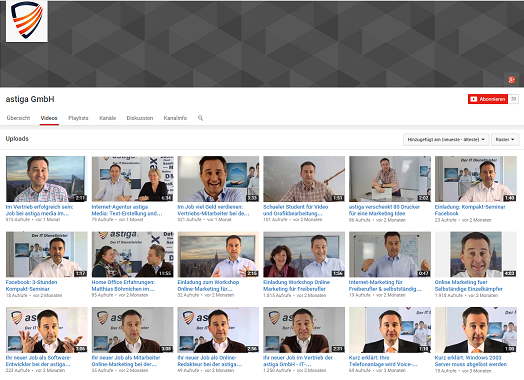
Task: Open the Mitarbeiter Online-Marketing job thumbnail
Action: (x=133, y=330)
